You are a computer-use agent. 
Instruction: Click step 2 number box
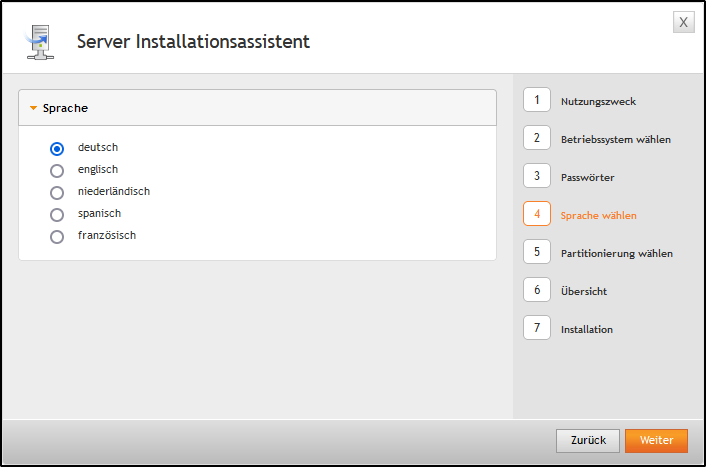[537, 138]
